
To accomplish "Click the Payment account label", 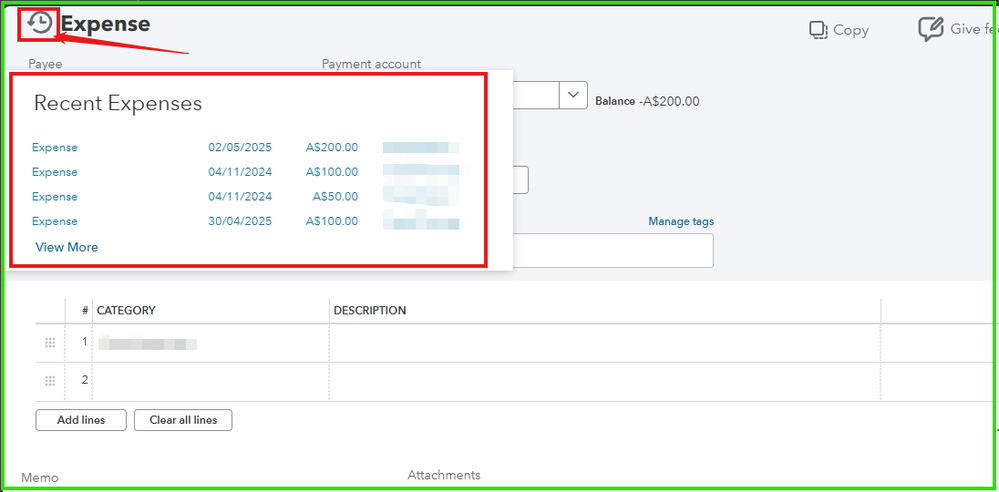I will point(371,64).
